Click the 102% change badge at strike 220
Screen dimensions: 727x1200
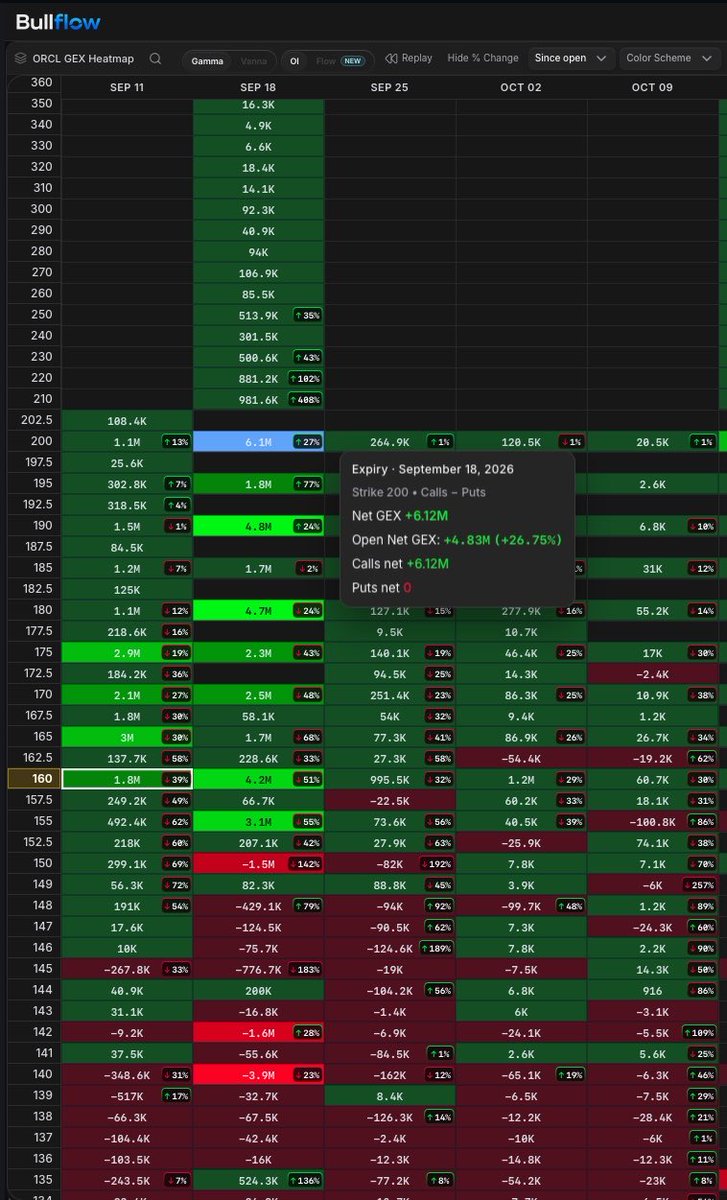[x=303, y=378]
